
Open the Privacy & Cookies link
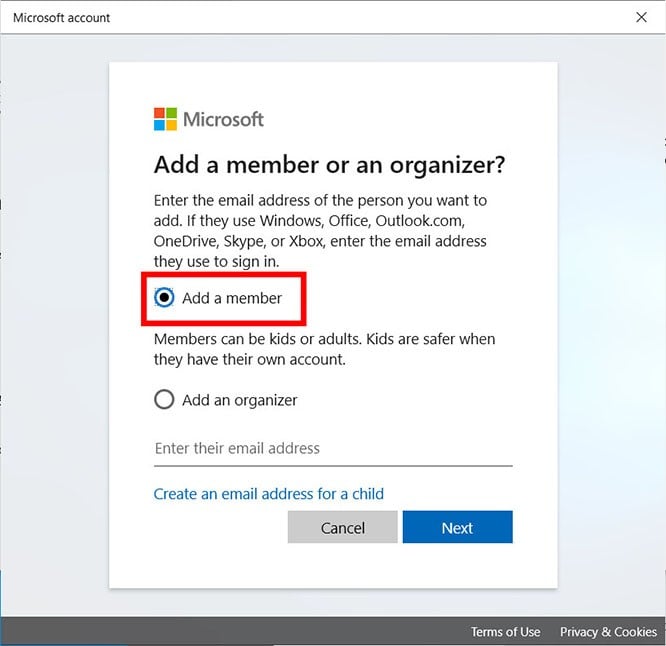[608, 632]
